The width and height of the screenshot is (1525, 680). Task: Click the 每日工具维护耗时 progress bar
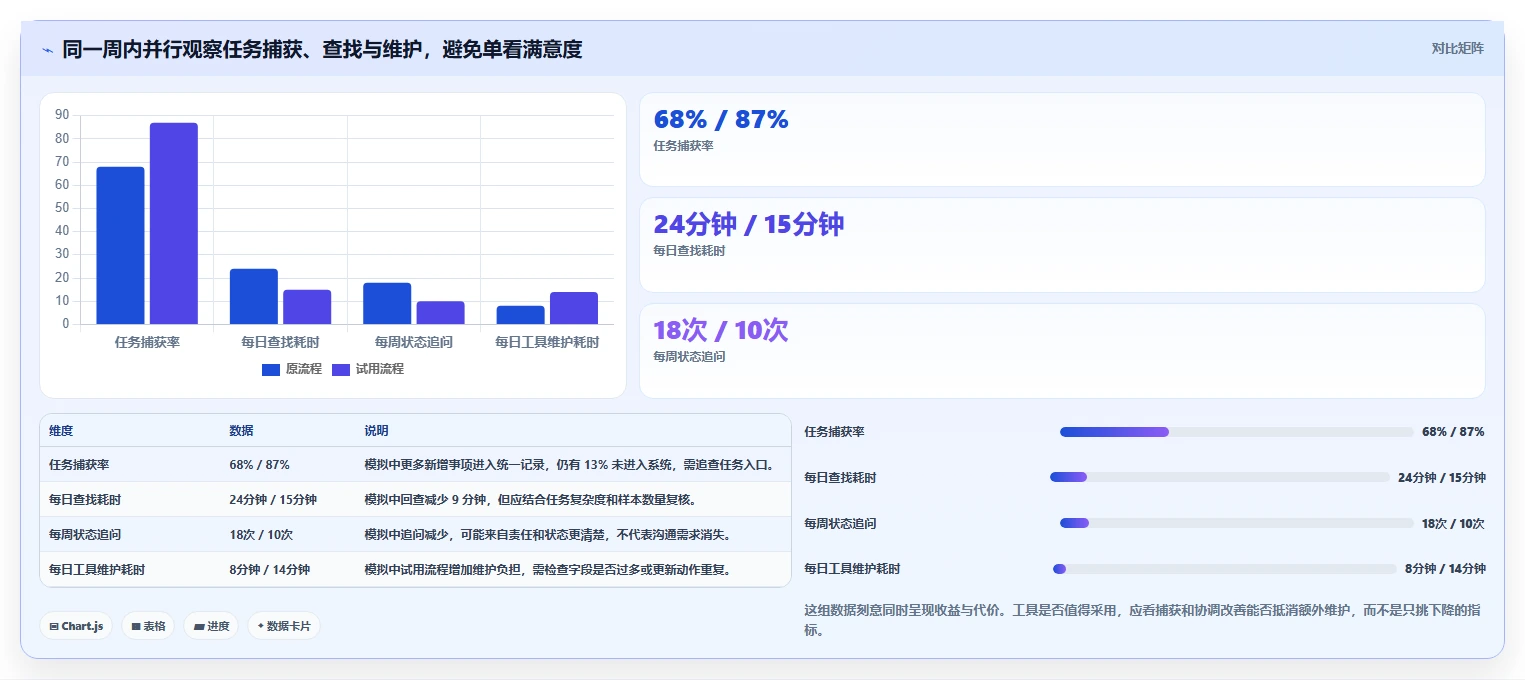[x=1225, y=569]
